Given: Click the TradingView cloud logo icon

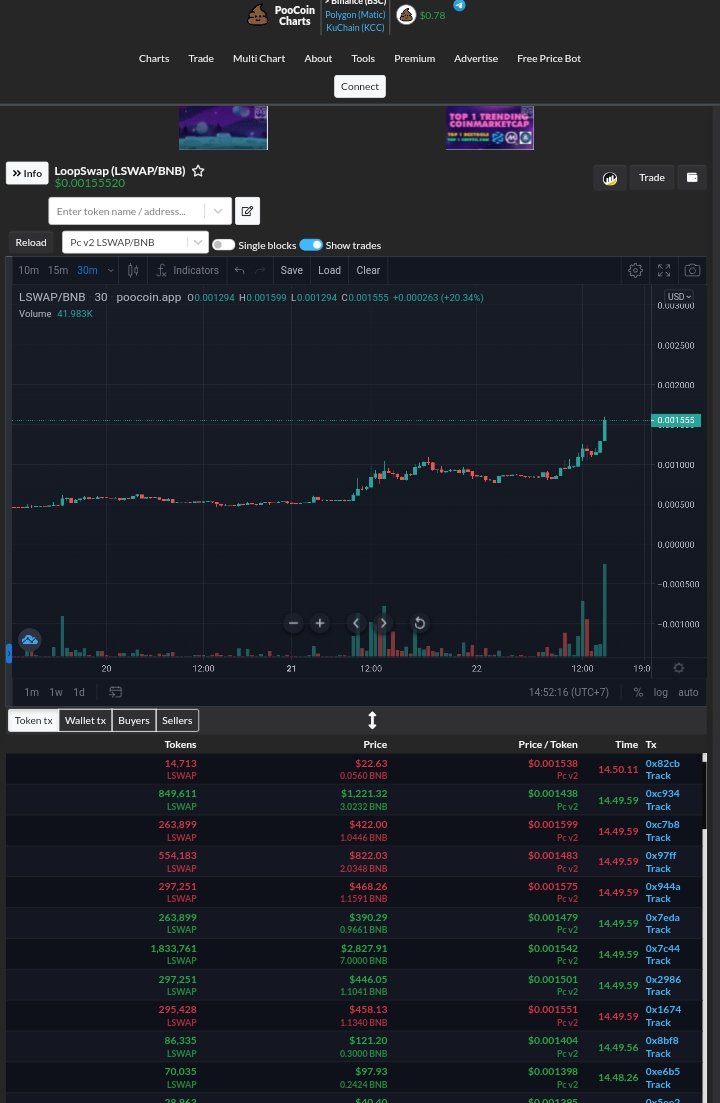Looking at the screenshot, I should 30,639.
